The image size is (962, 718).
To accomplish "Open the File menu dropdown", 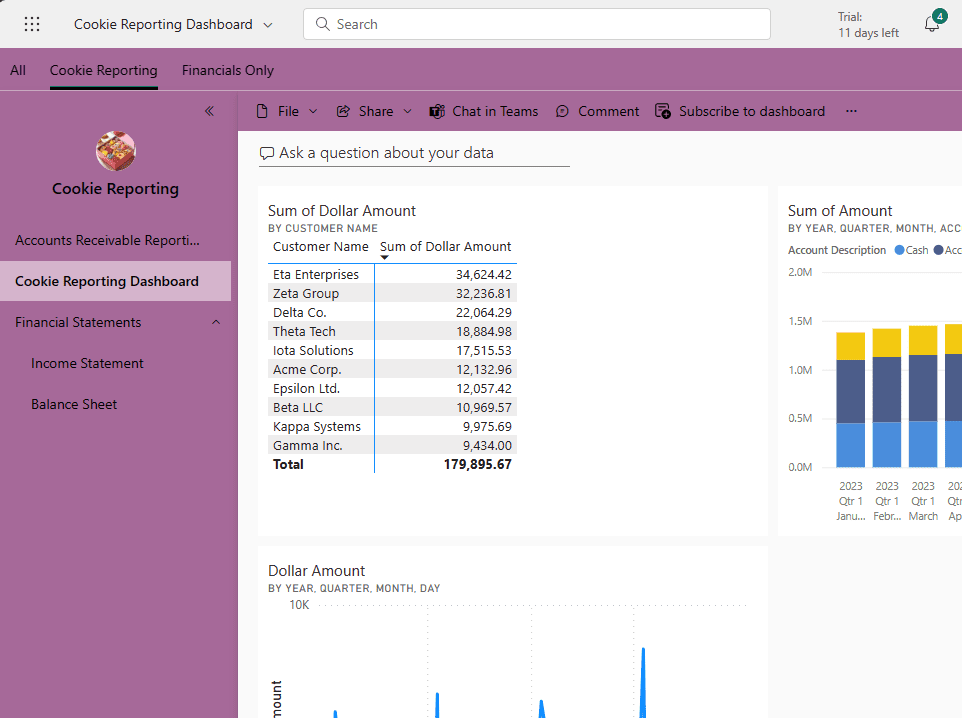I will coord(287,111).
